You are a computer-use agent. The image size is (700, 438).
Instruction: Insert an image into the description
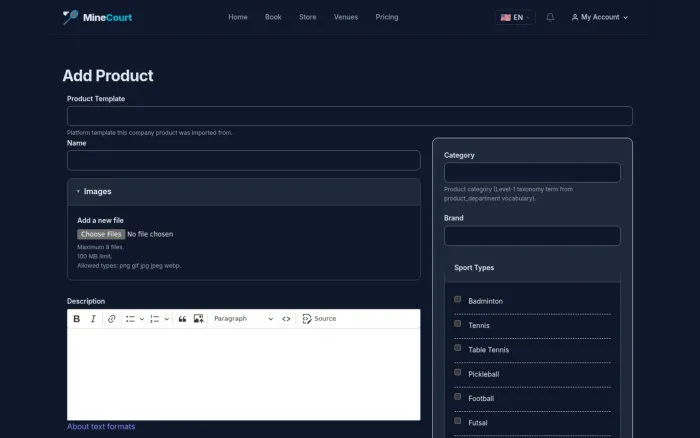pos(199,319)
